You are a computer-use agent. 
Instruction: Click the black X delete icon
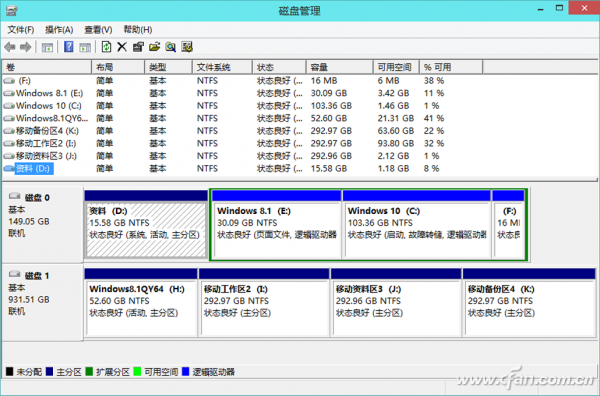coord(122,47)
